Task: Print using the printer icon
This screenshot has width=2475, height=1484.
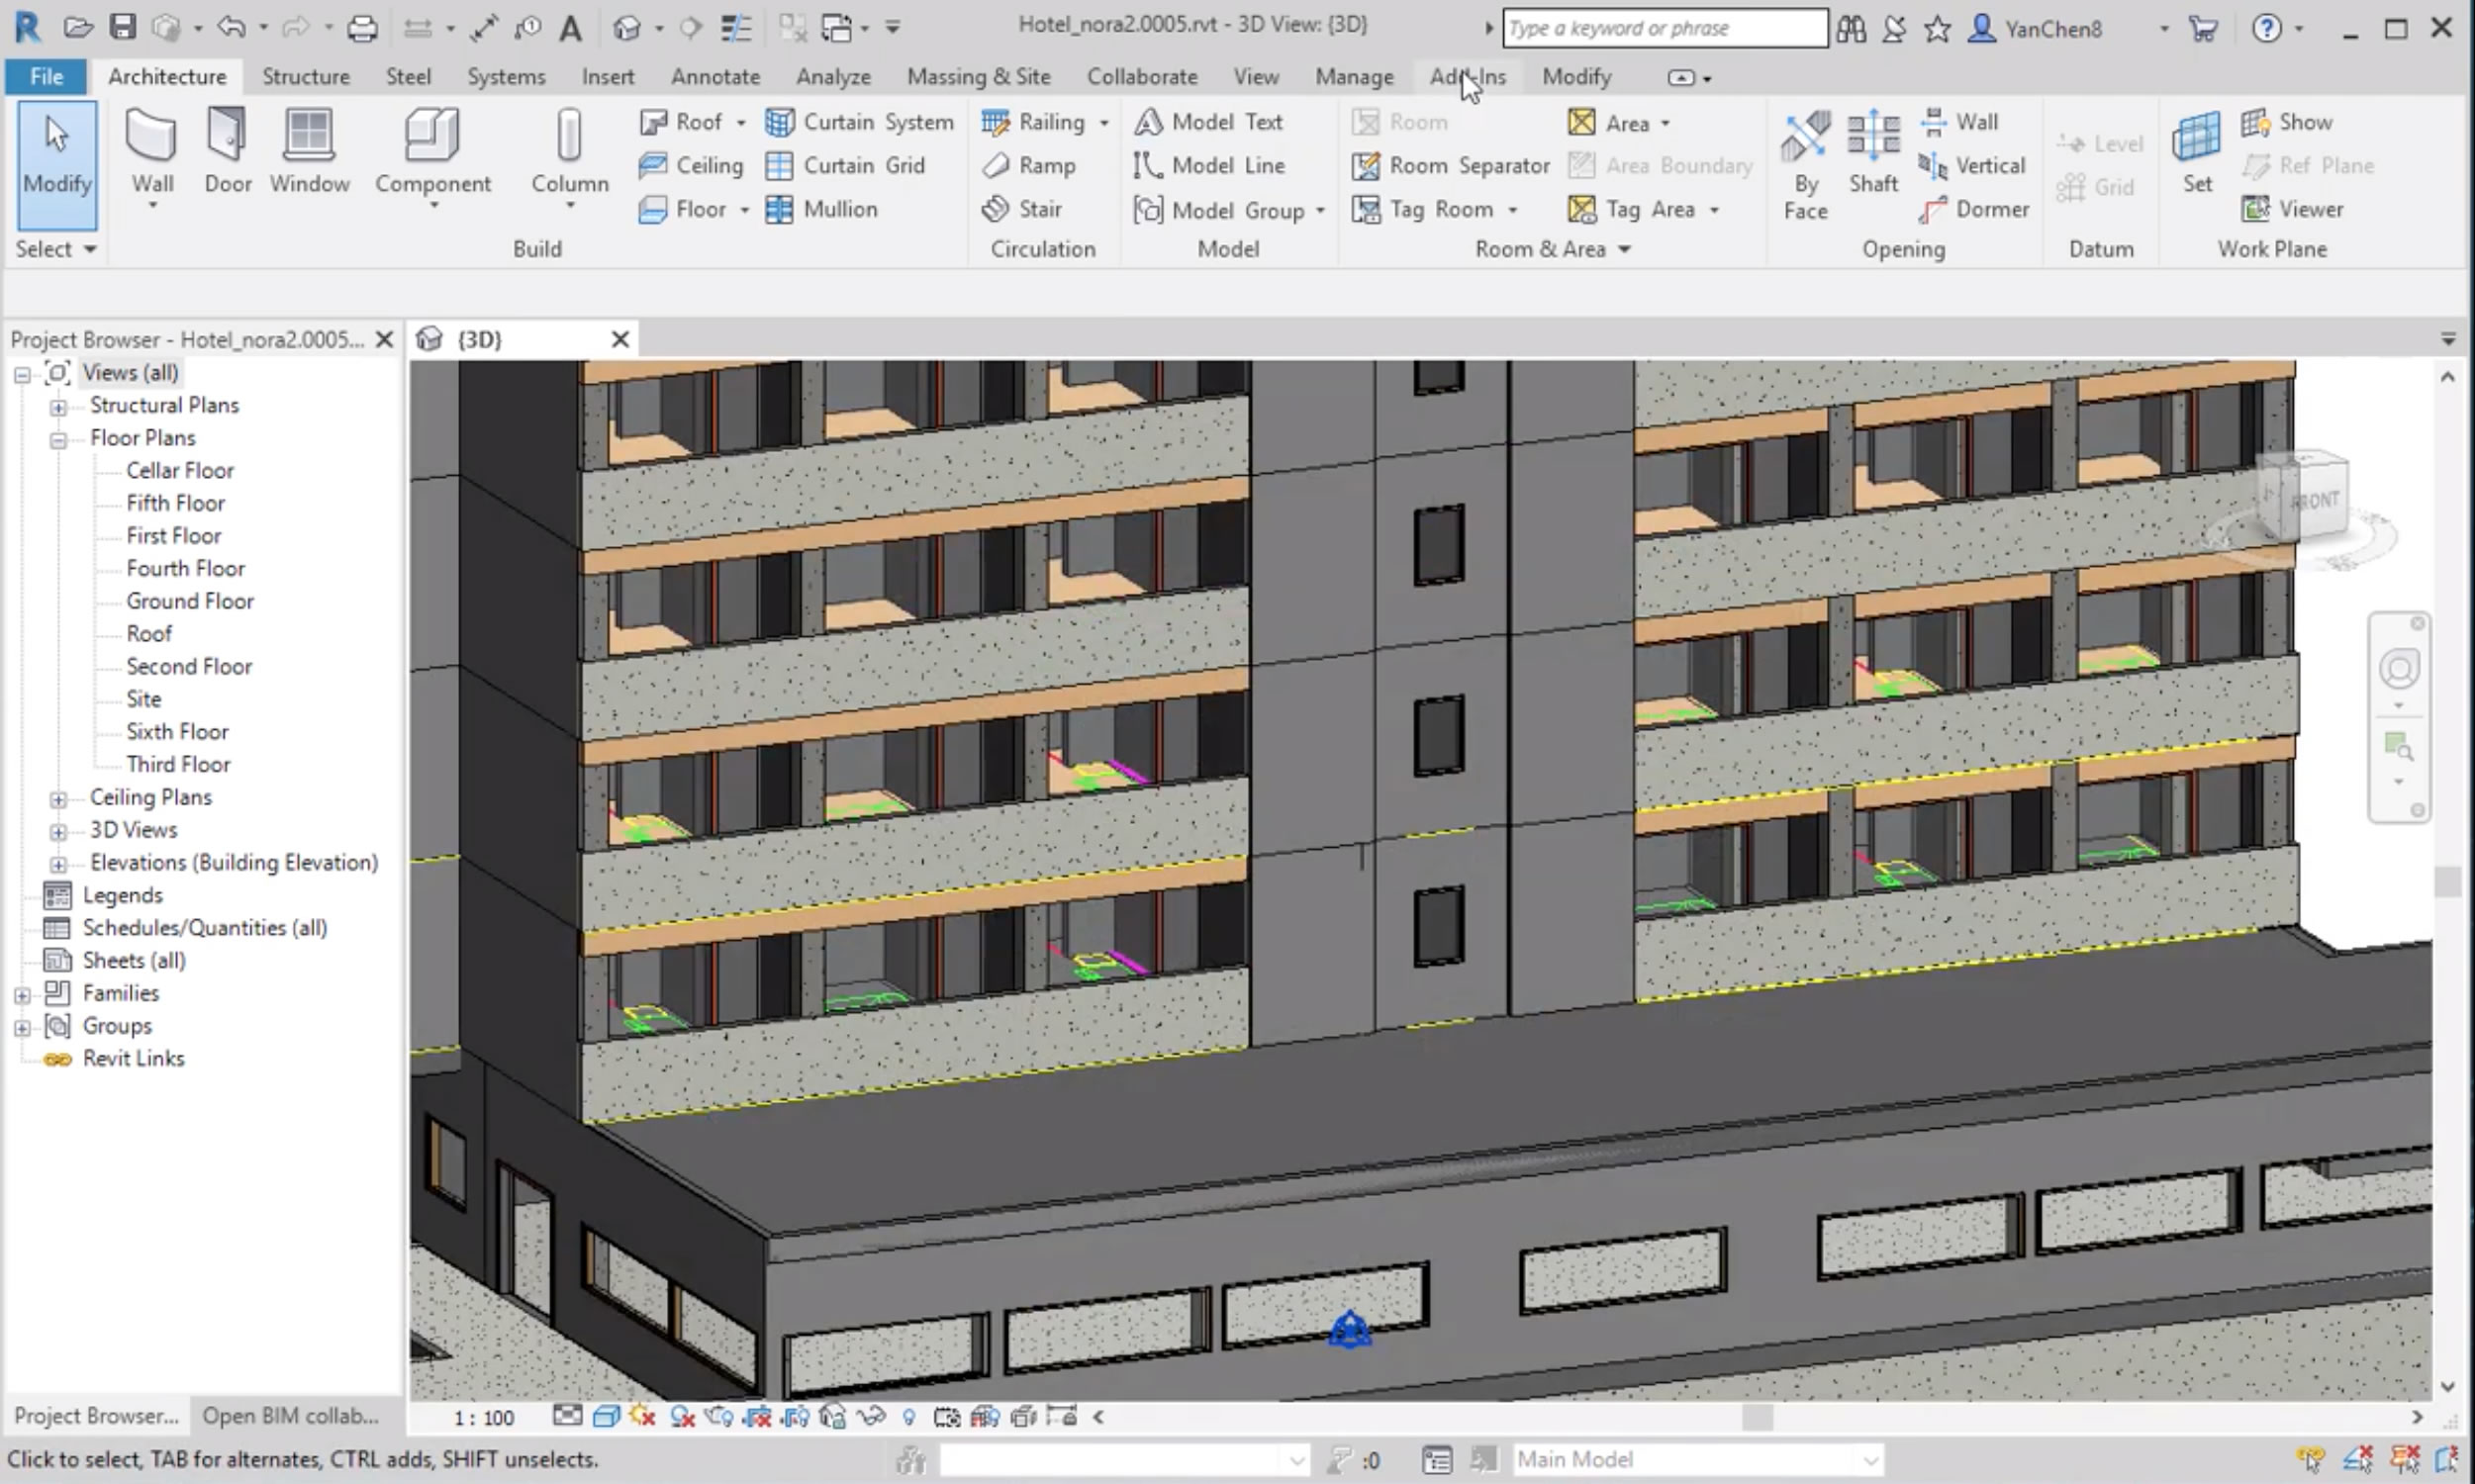Action: coord(362,27)
